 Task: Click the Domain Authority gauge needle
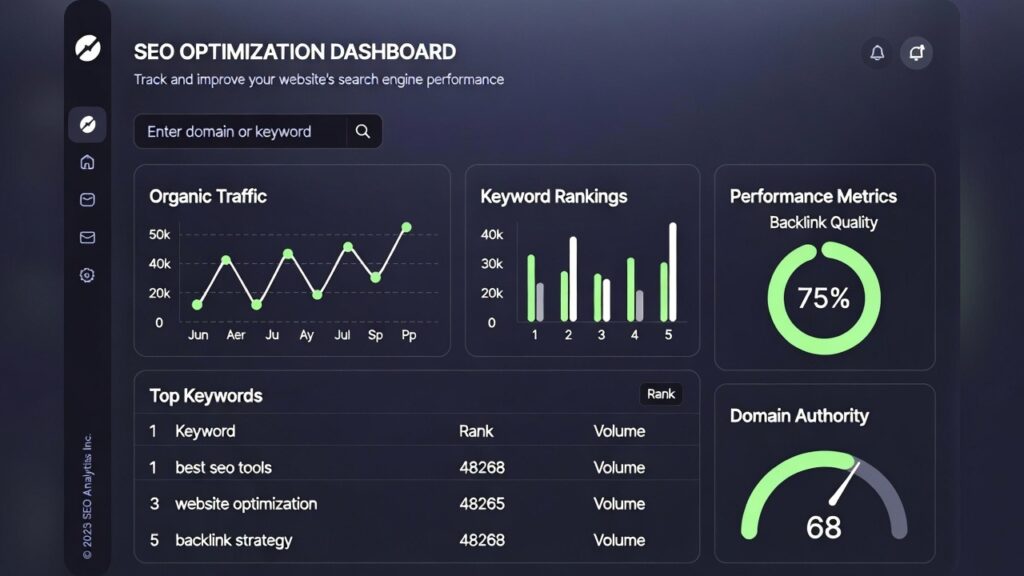[x=847, y=482]
